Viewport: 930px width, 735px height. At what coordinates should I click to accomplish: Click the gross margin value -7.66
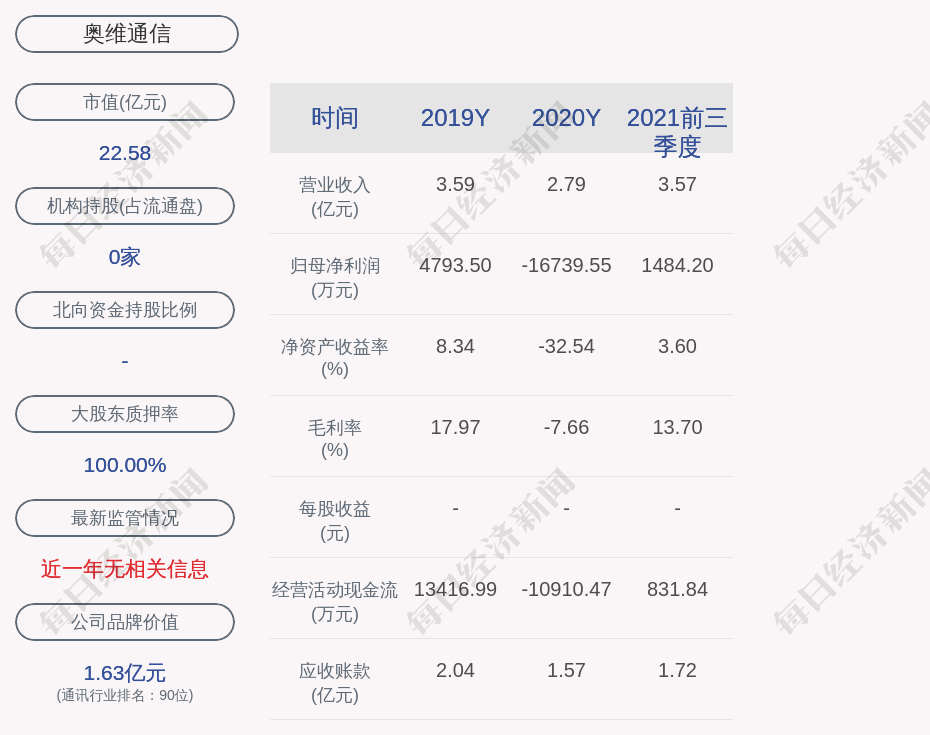point(566,427)
